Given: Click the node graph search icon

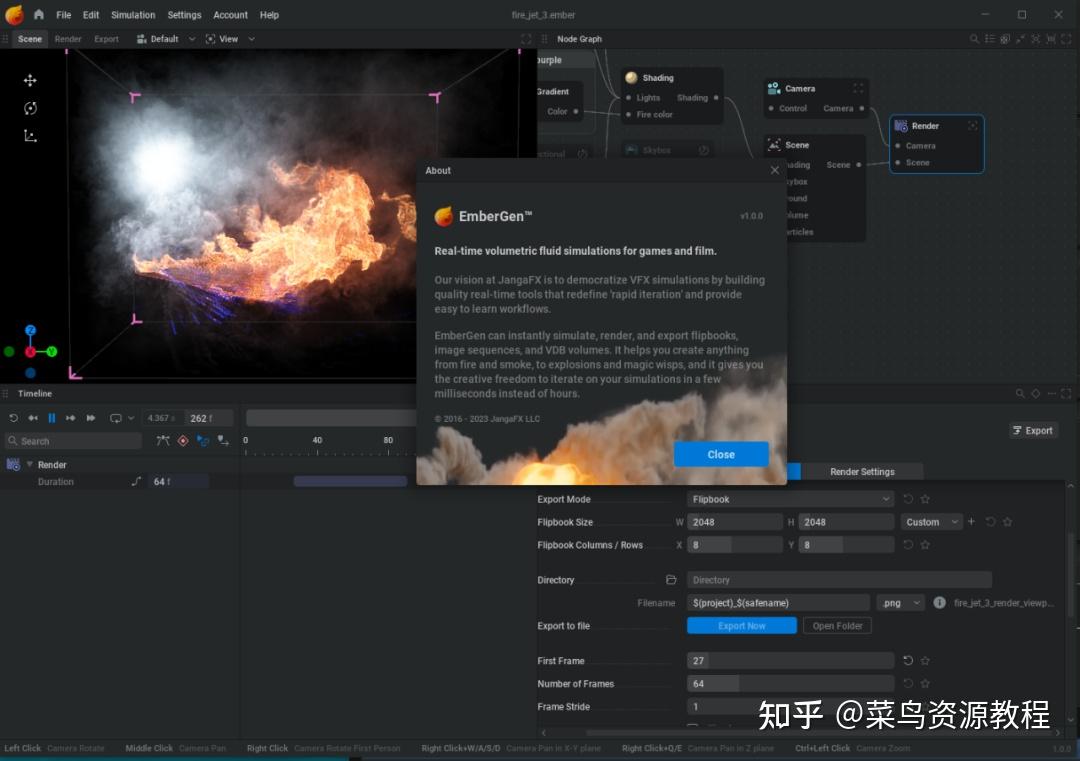Looking at the screenshot, I should coord(973,38).
